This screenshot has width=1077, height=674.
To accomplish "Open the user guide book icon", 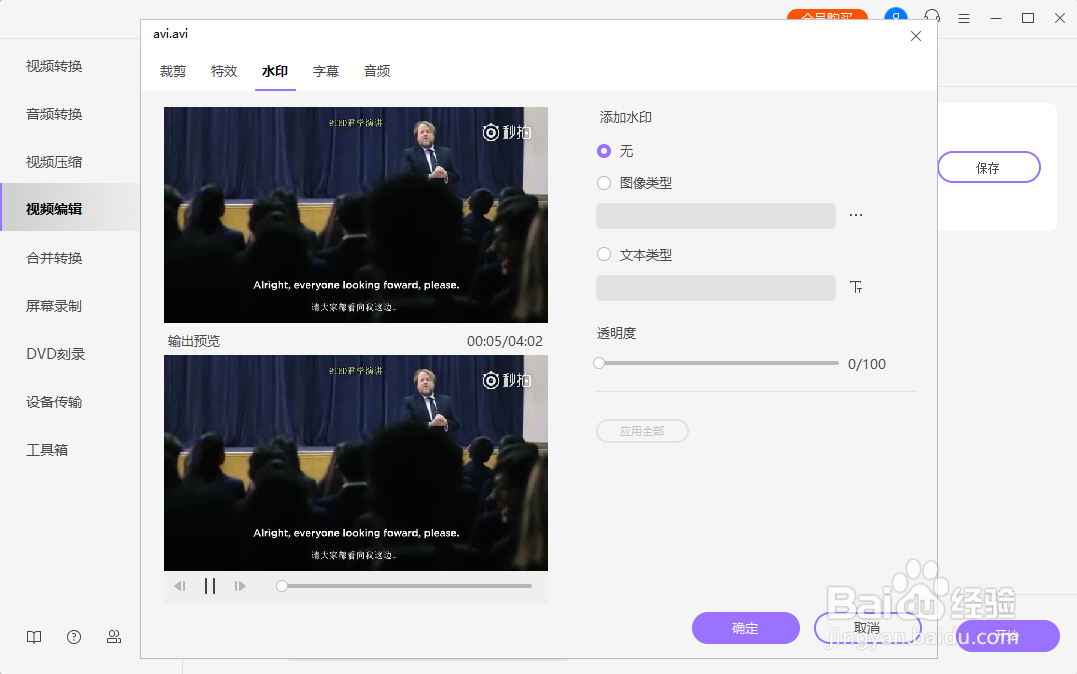I will (x=34, y=637).
